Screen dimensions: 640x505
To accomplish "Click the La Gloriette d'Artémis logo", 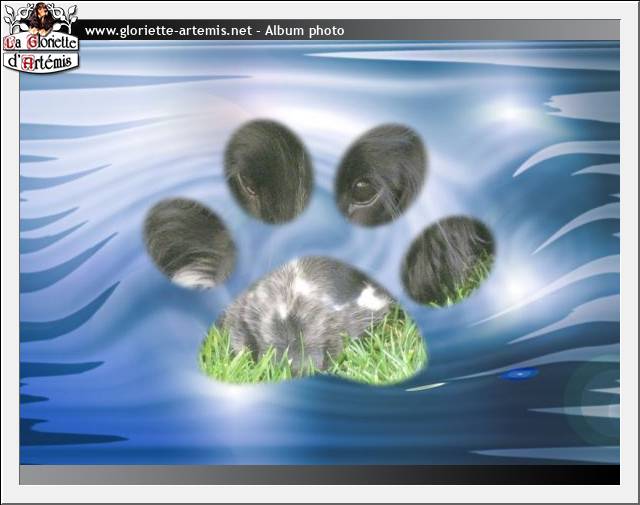I will [x=40, y=38].
